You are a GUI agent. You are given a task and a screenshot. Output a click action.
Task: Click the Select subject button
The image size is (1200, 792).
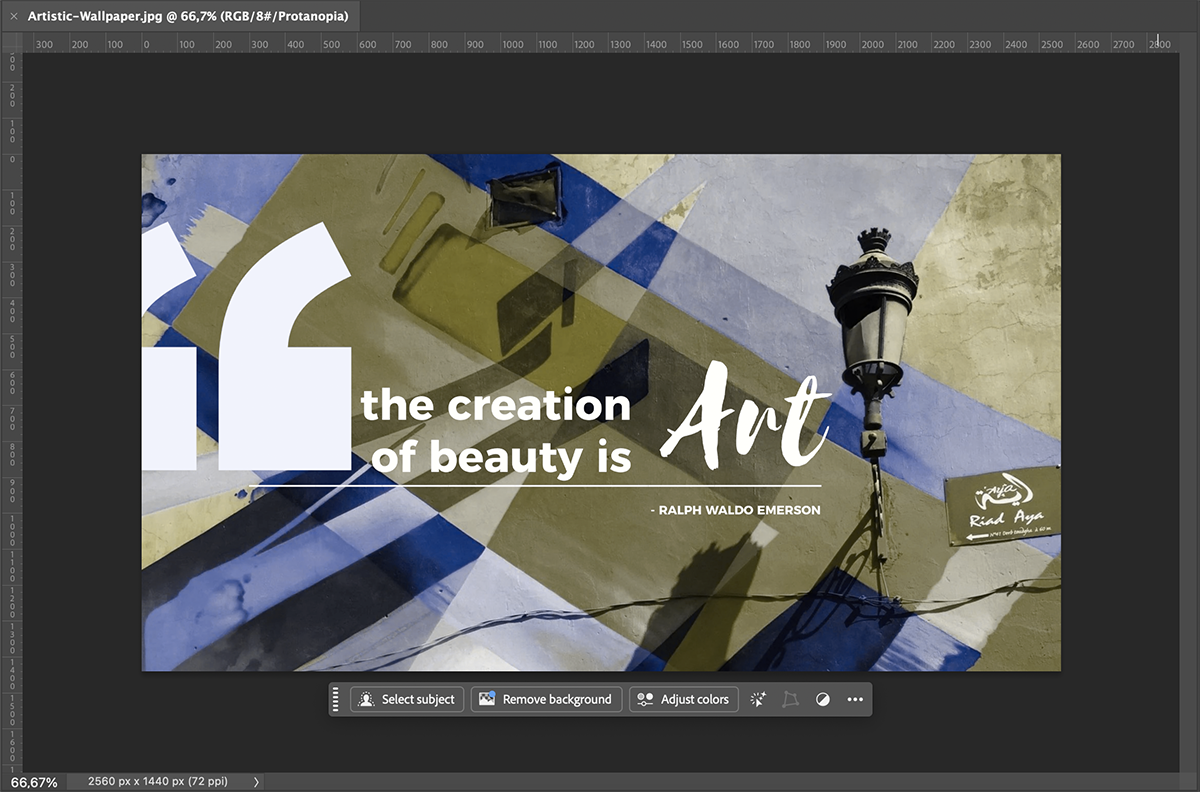[406, 700]
